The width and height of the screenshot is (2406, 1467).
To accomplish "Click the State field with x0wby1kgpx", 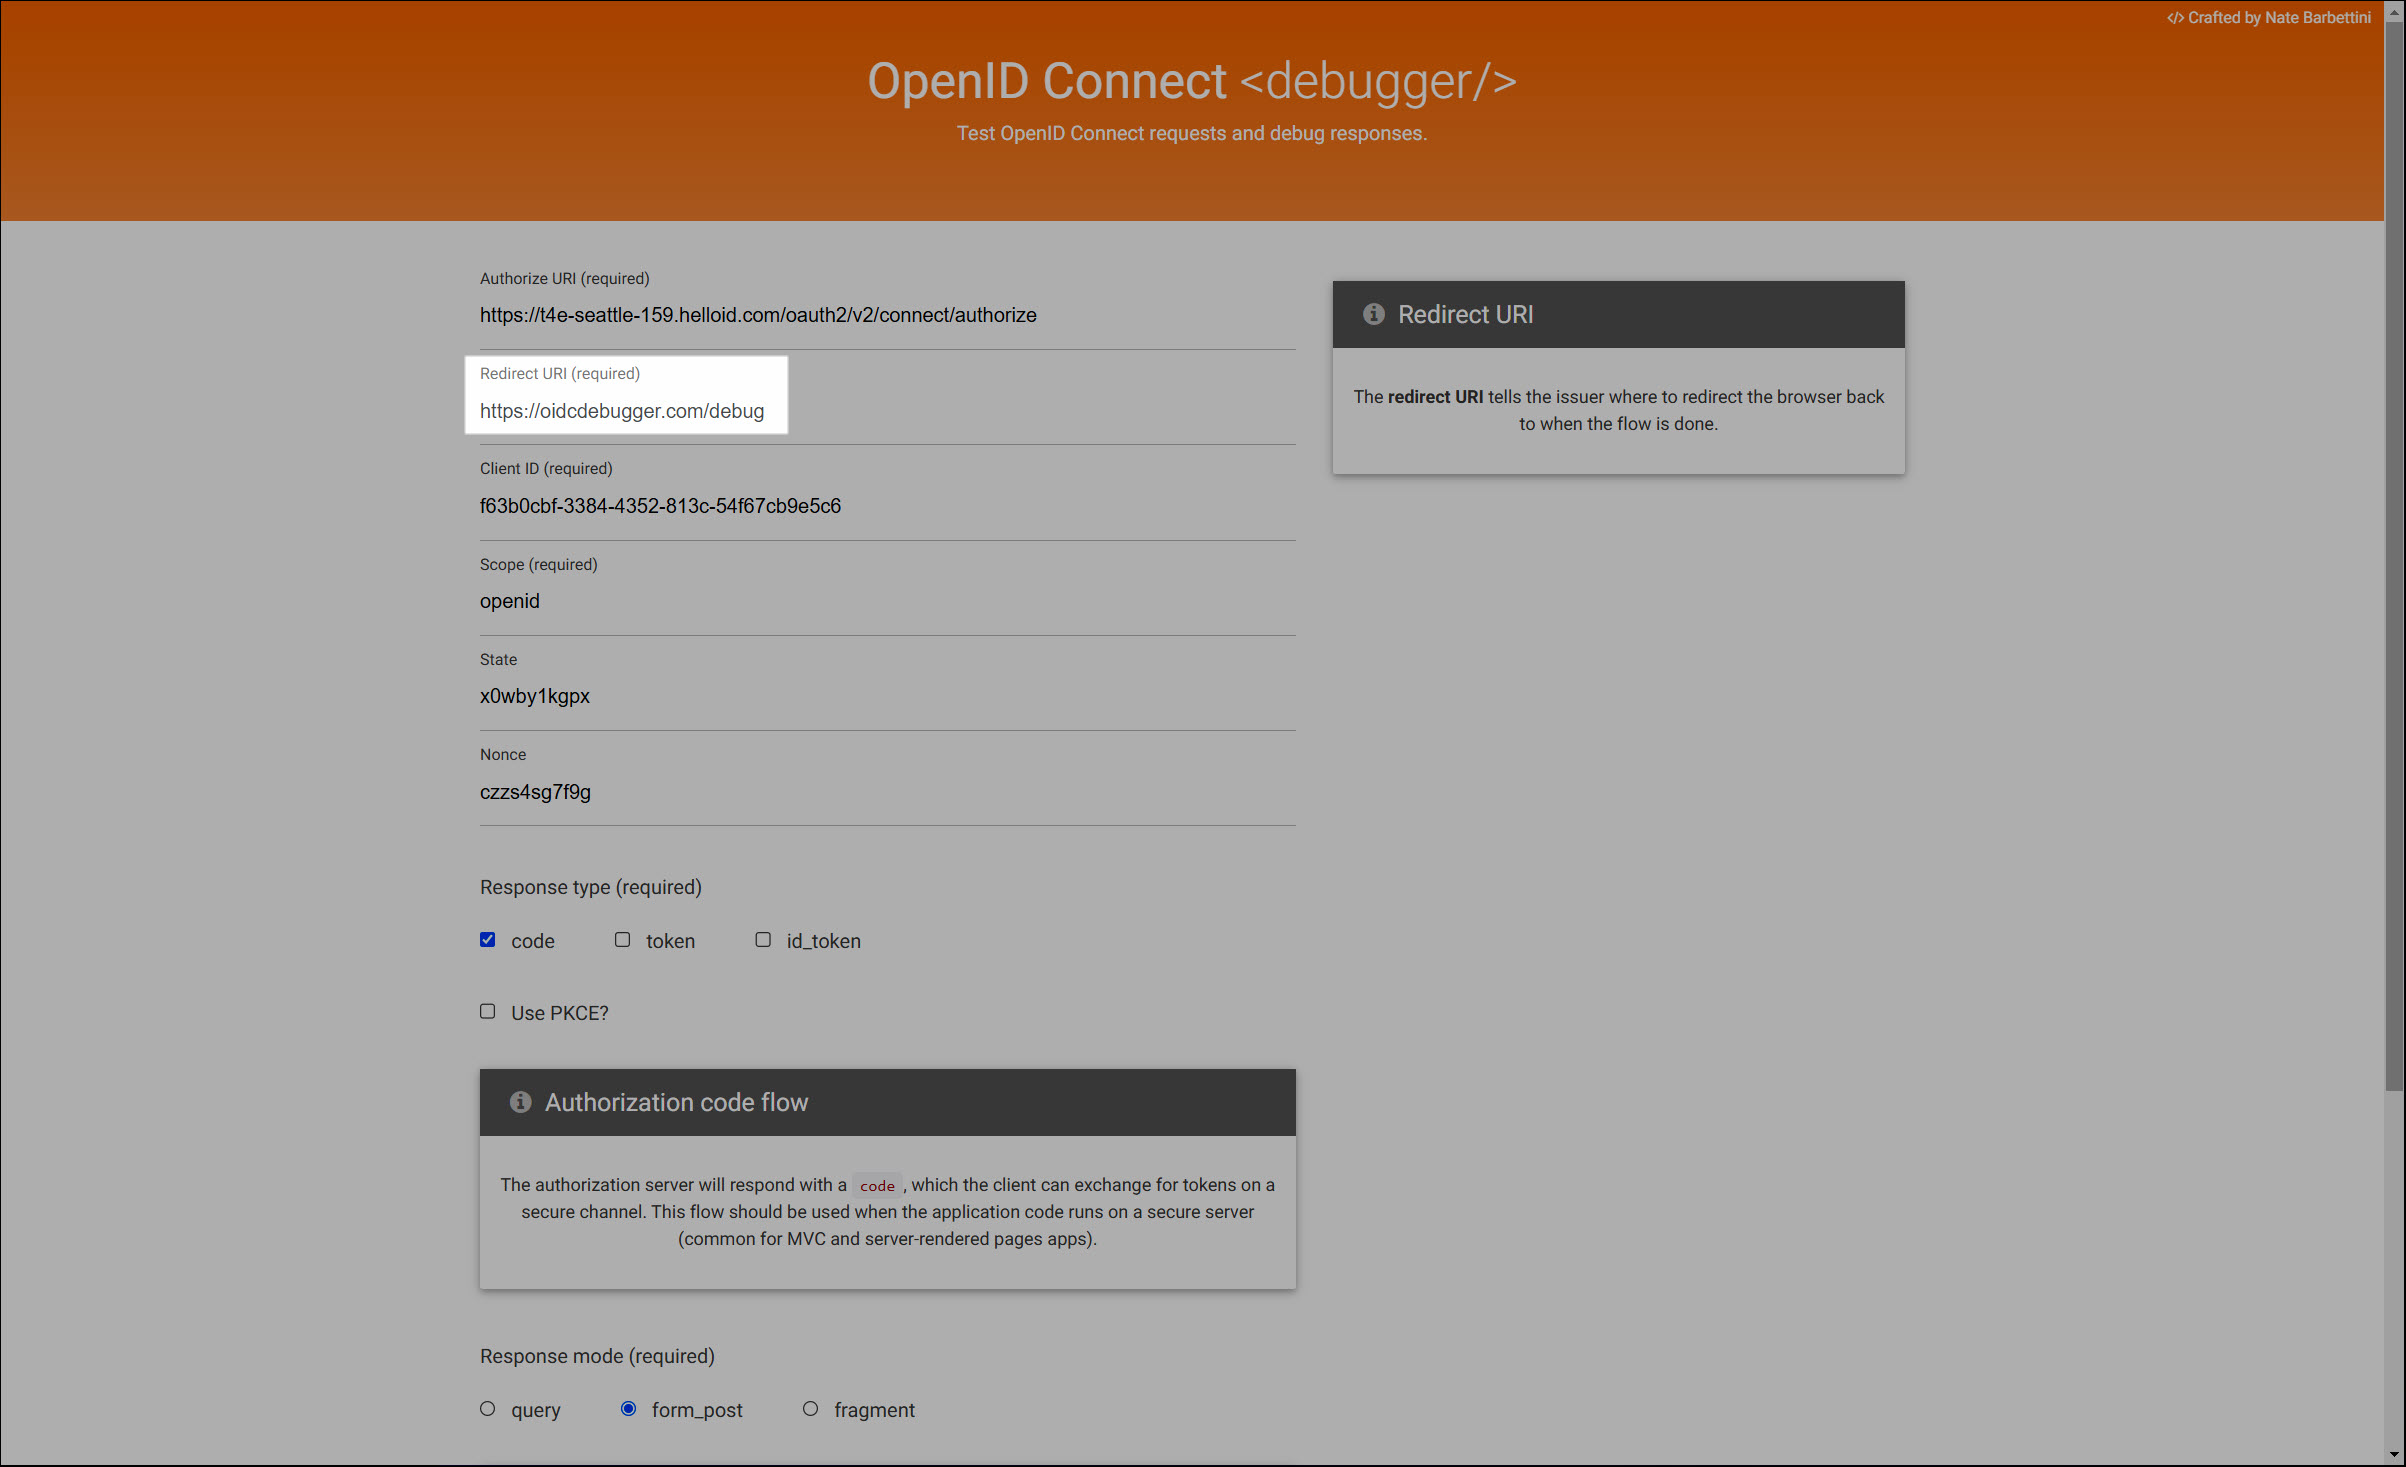I will [888, 696].
